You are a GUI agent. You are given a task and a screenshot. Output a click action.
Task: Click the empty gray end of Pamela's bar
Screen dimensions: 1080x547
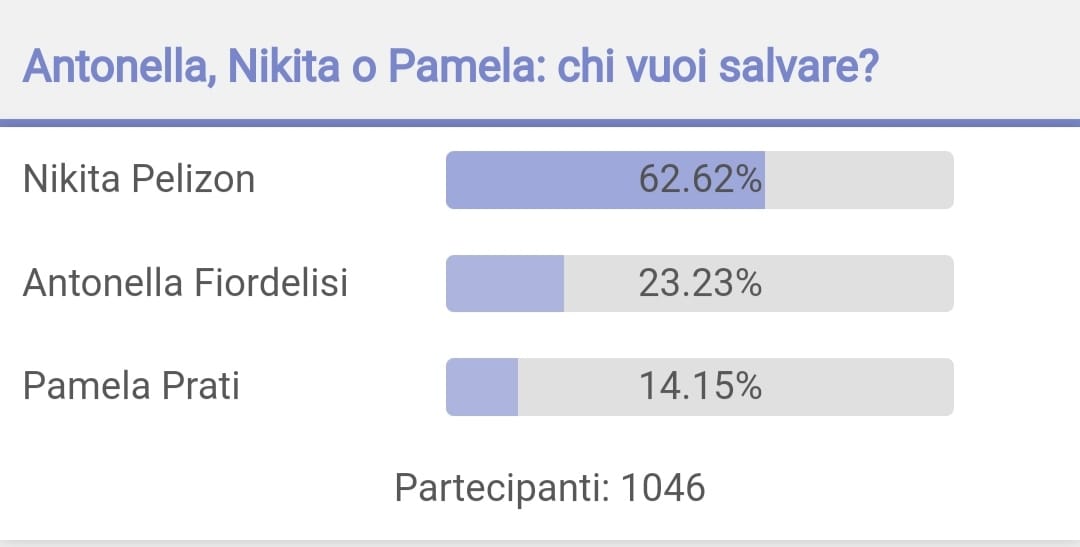tap(736, 386)
